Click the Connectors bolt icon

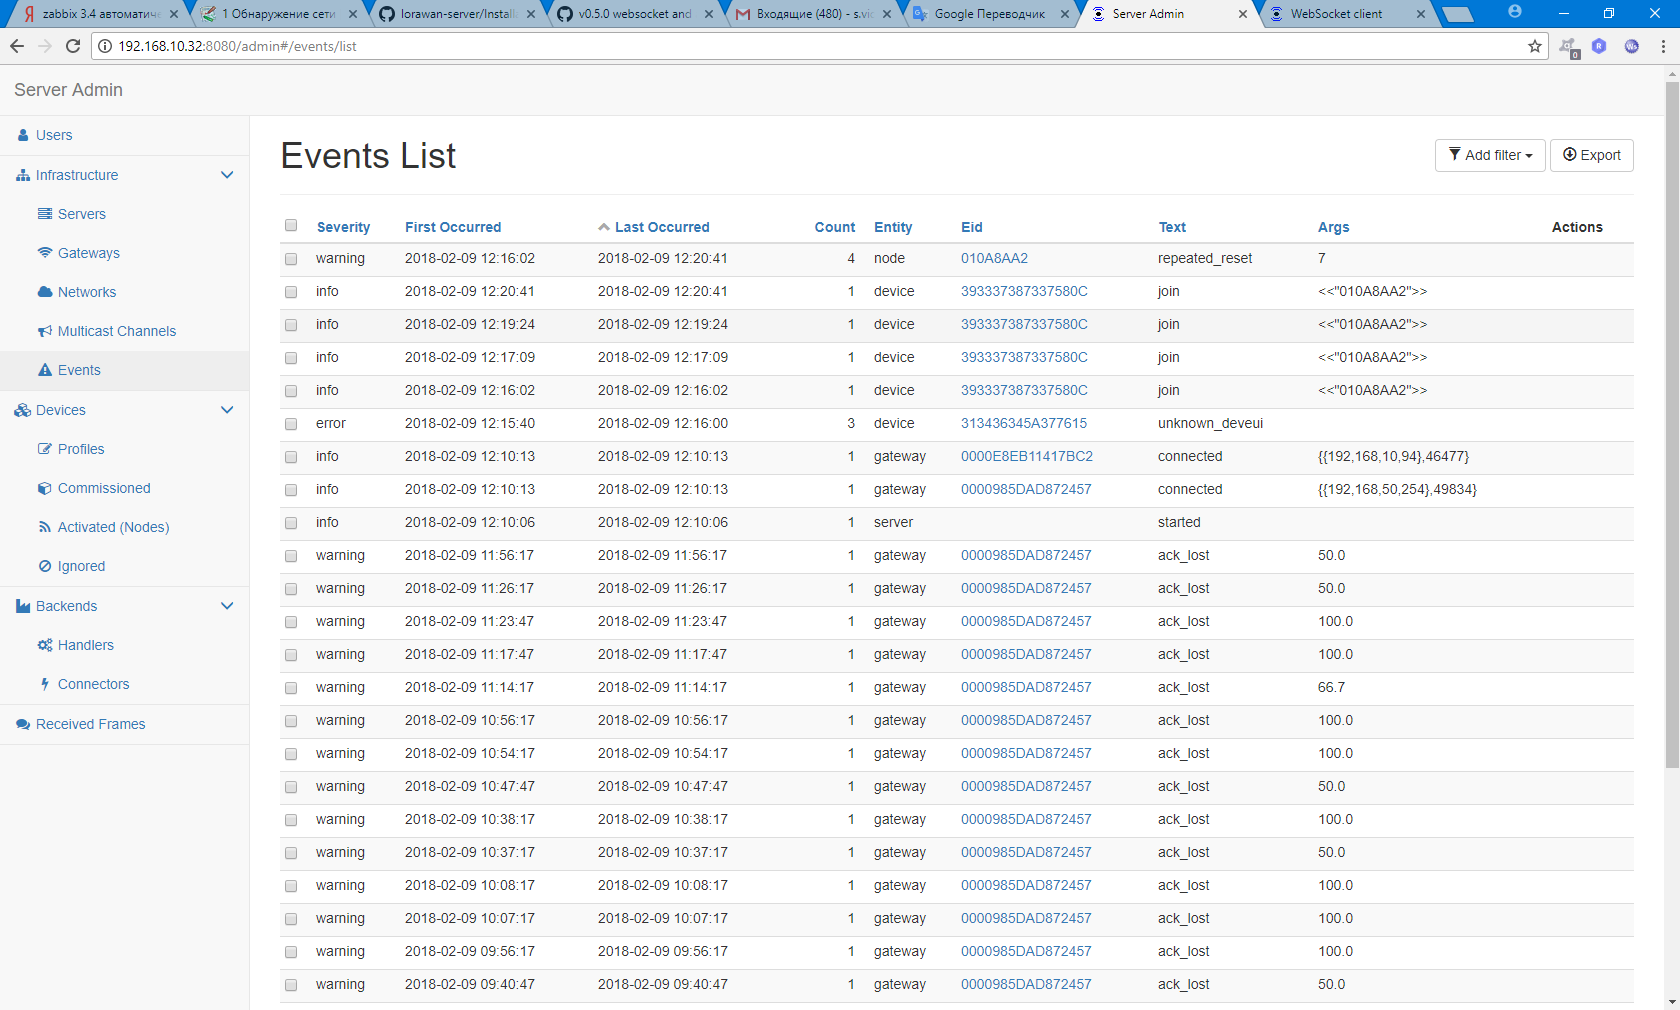click(x=45, y=684)
